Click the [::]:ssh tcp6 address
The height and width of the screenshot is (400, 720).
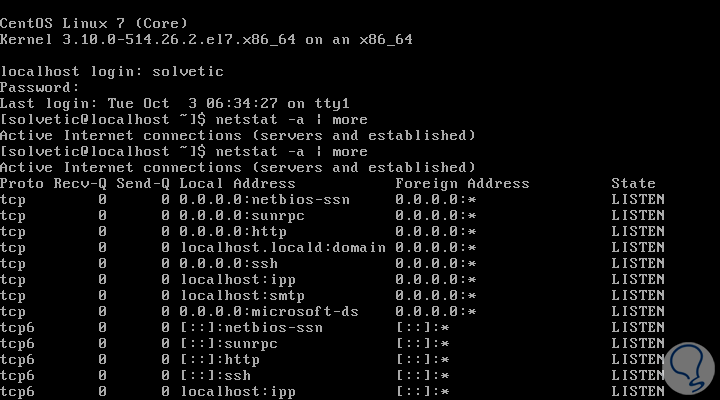tap(216, 375)
